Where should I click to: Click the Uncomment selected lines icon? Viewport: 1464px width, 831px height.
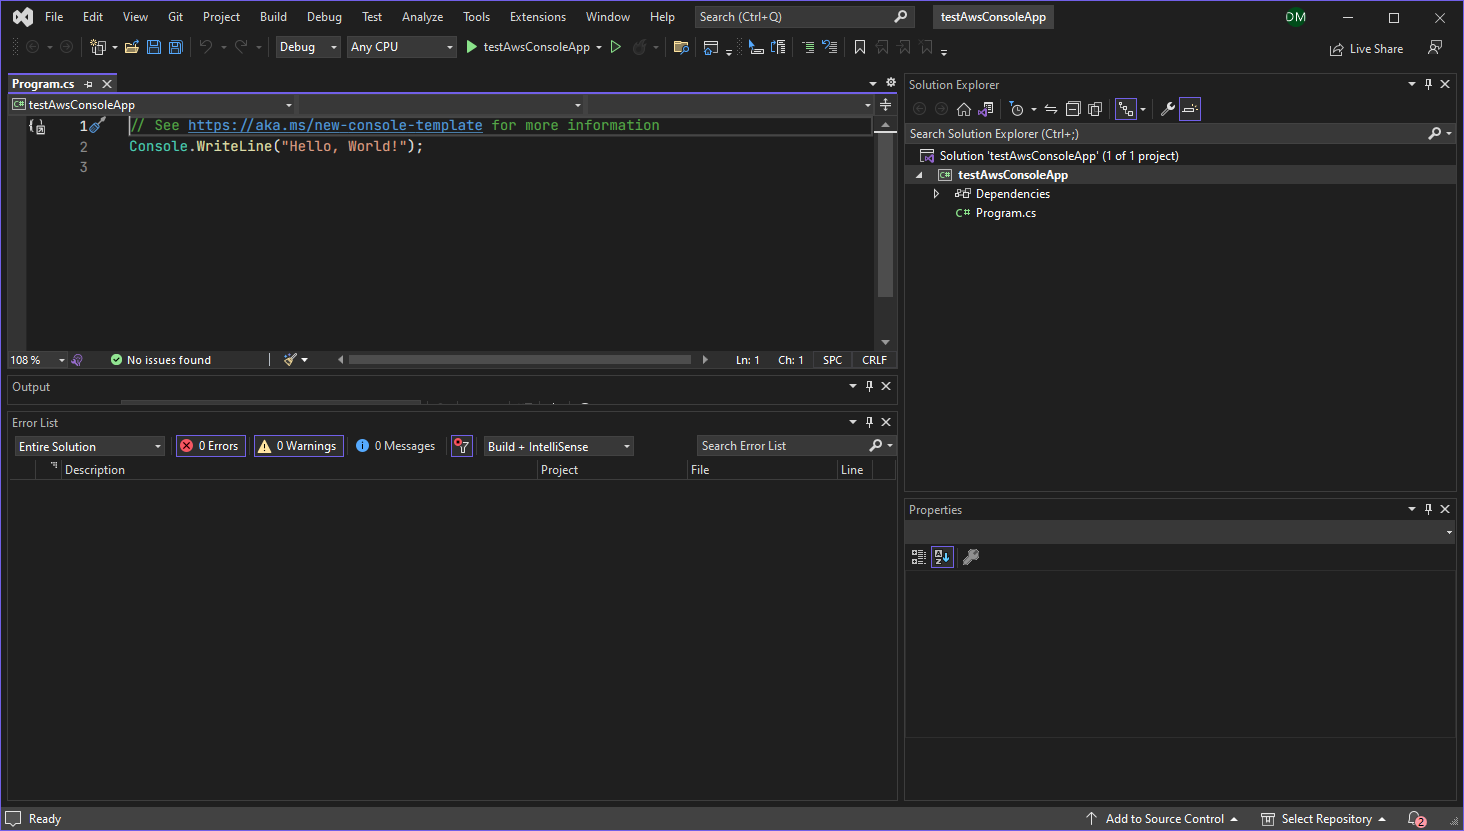[x=829, y=47]
